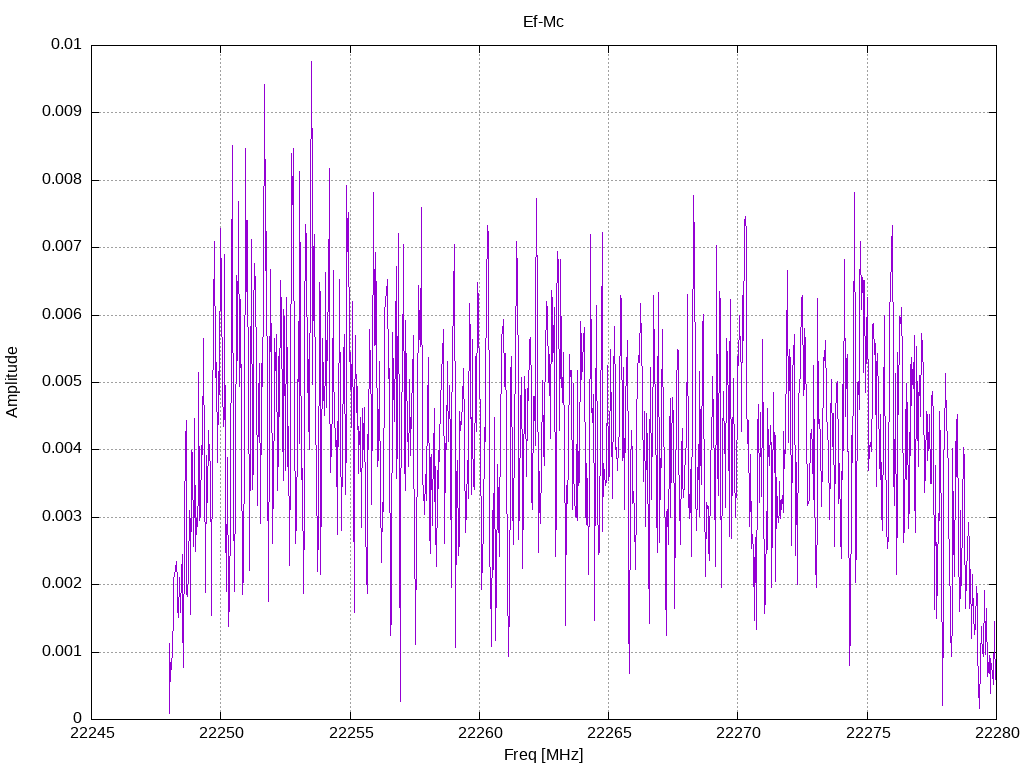Viewport: 1024px width, 768px height.
Task: Click x-axis tick label 22280
Action: pyautogui.click(x=997, y=733)
